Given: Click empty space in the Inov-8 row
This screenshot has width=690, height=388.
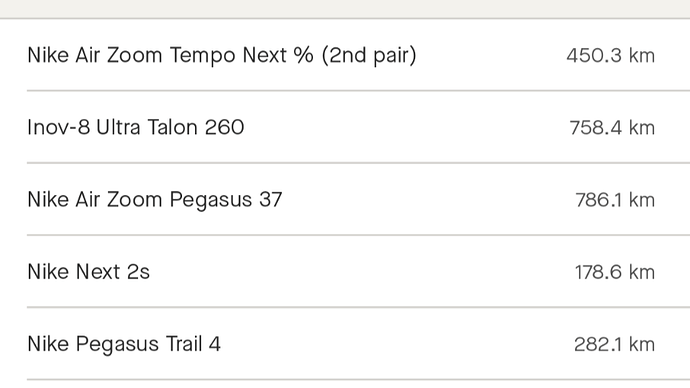Looking at the screenshot, I should click(405, 128).
